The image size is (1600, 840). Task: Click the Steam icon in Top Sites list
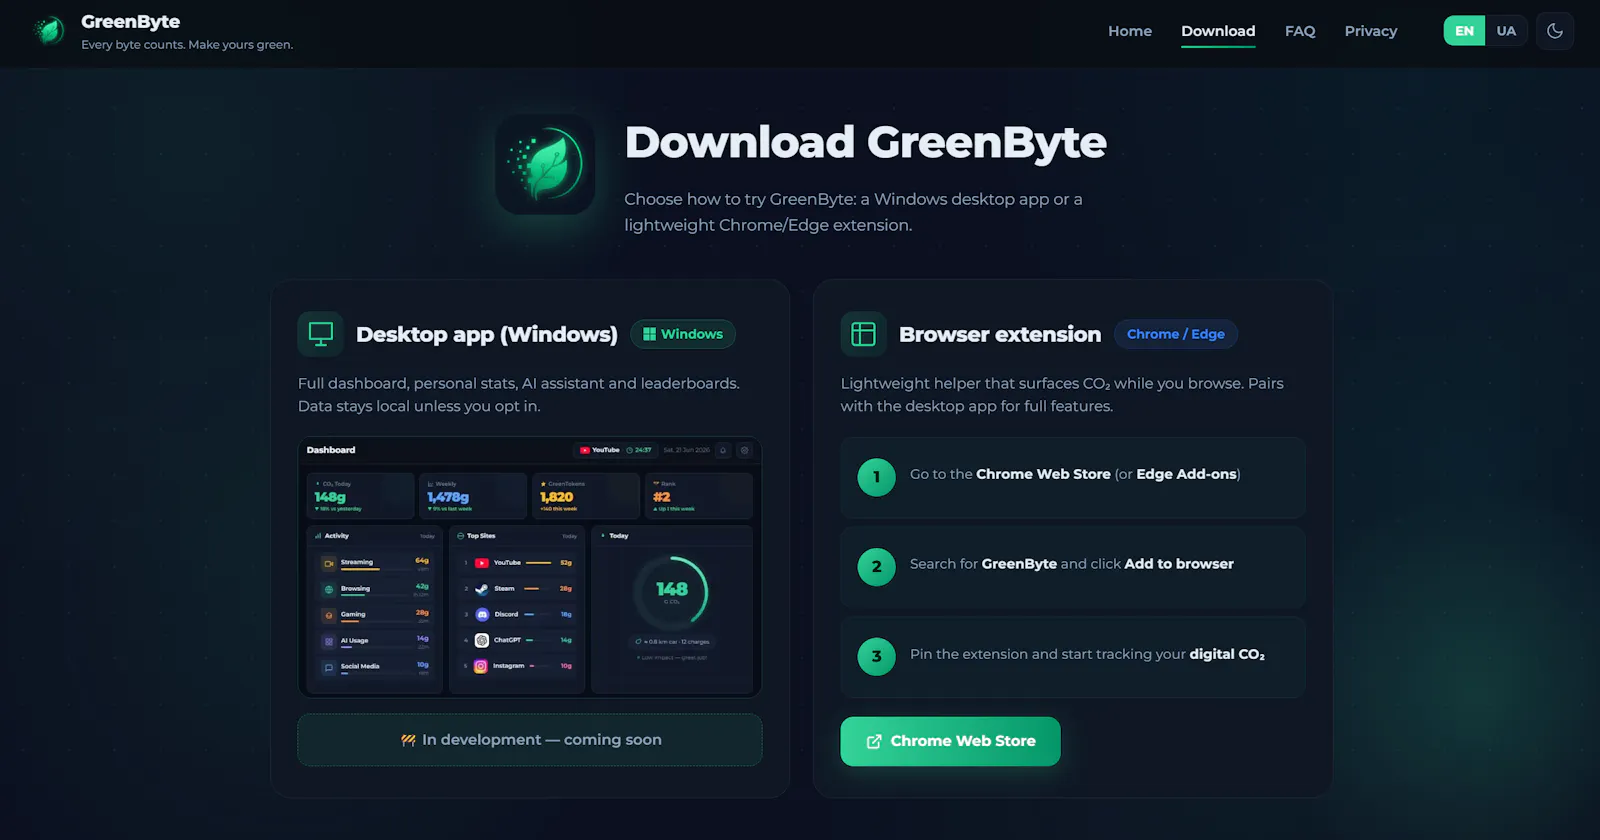coord(482,589)
